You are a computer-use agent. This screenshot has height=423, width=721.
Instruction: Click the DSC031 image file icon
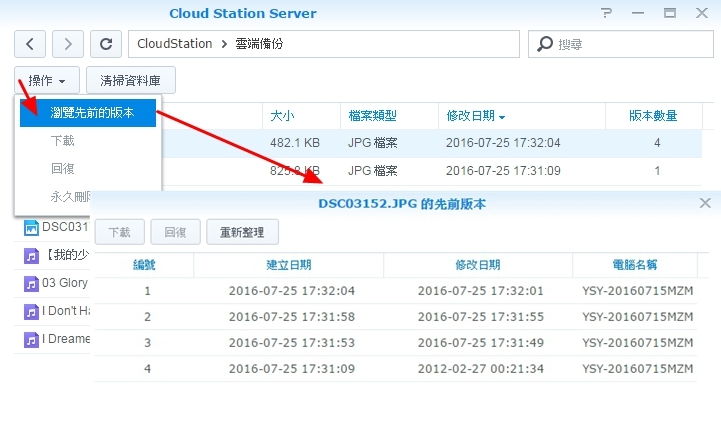click(x=31, y=227)
